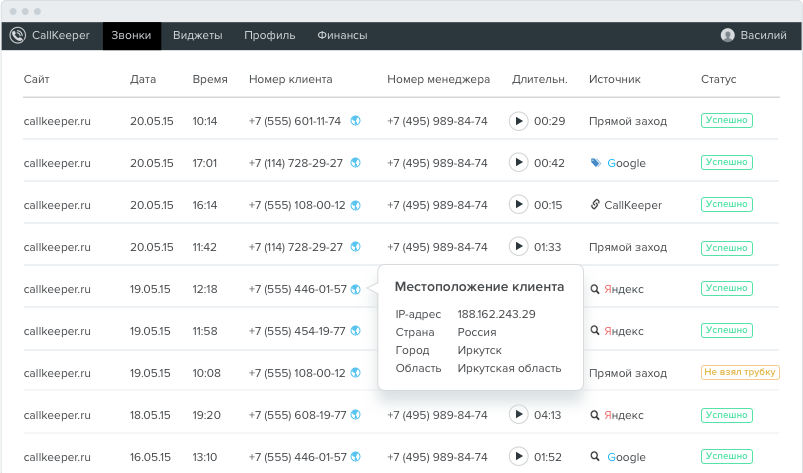This screenshot has width=803, height=473.
Task: Play the 01:33 call recording
Action: (518, 247)
